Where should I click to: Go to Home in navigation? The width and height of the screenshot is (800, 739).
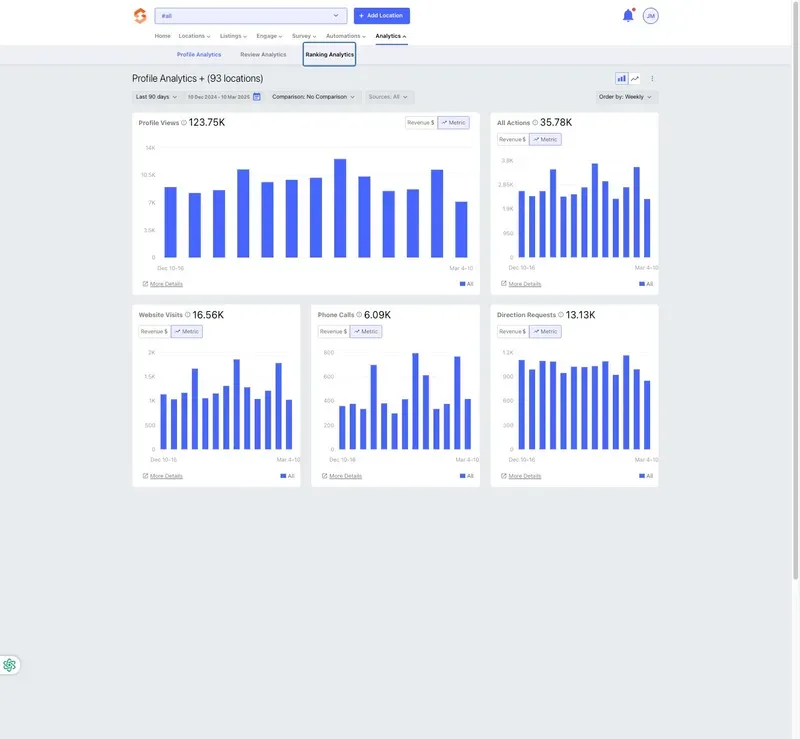click(163, 36)
